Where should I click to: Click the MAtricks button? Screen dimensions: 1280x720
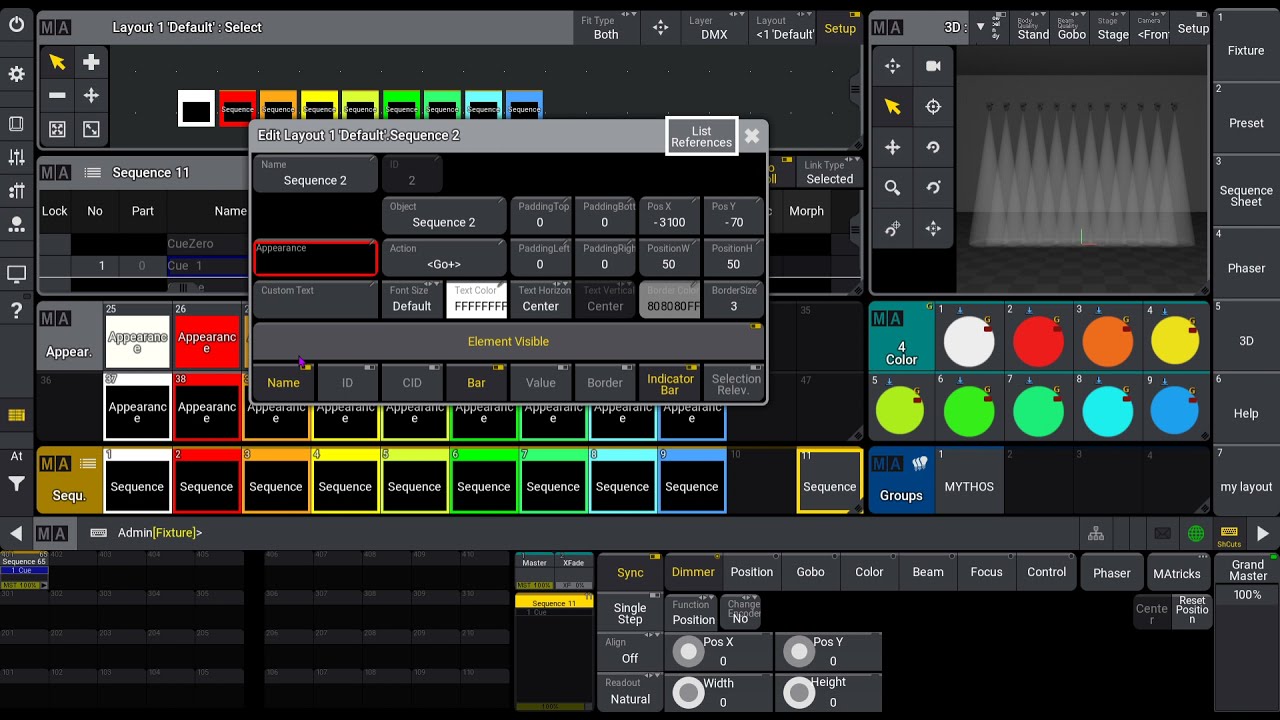click(1176, 573)
